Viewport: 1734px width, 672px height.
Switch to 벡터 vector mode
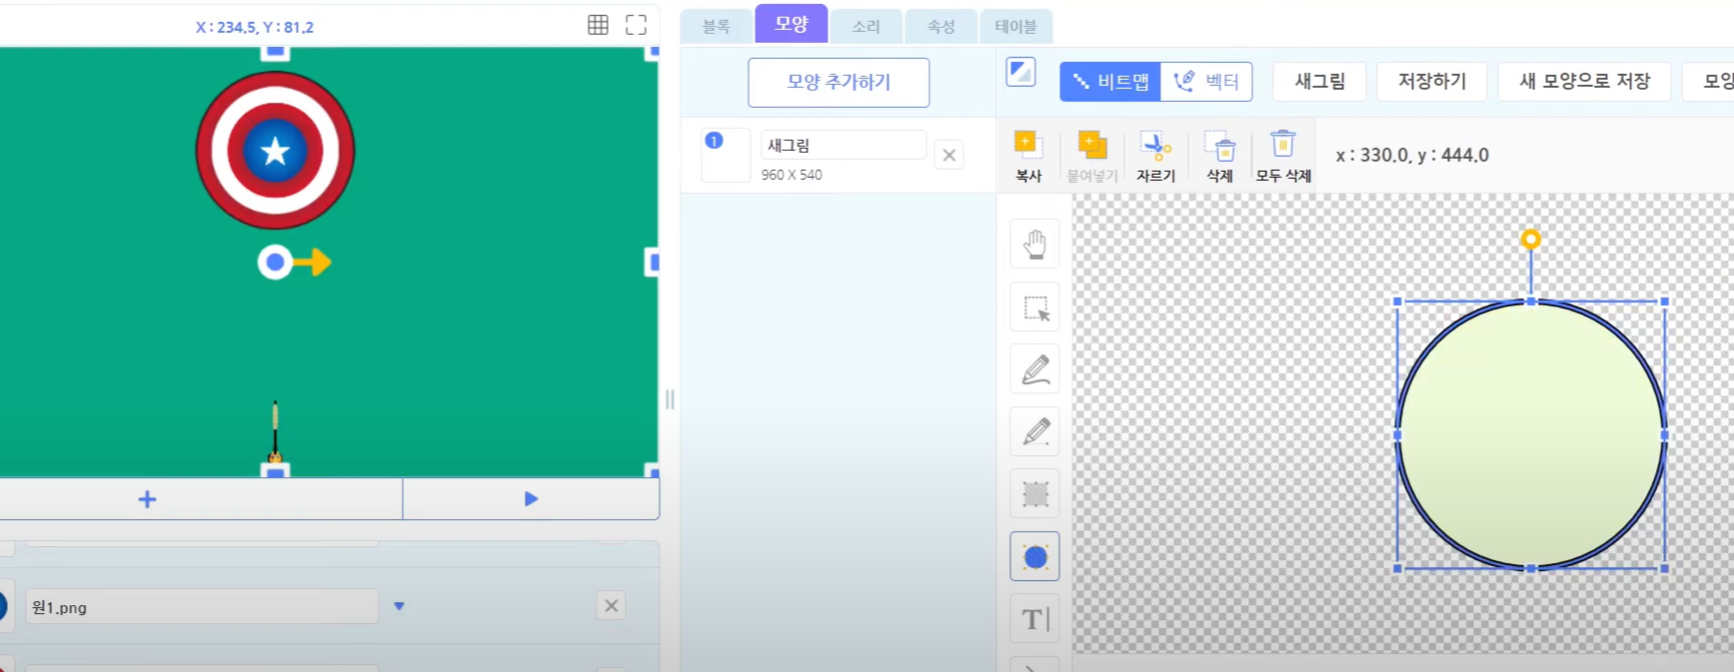(x=1206, y=81)
